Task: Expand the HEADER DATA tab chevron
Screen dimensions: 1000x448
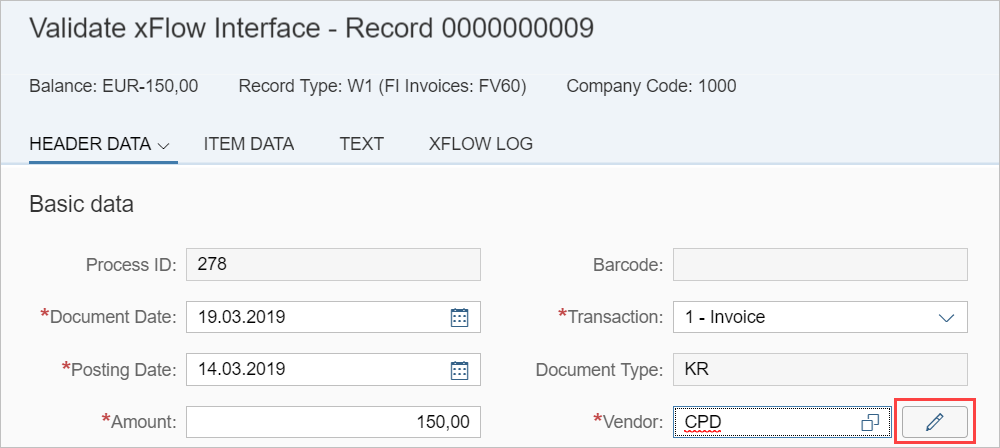Action: (165, 145)
